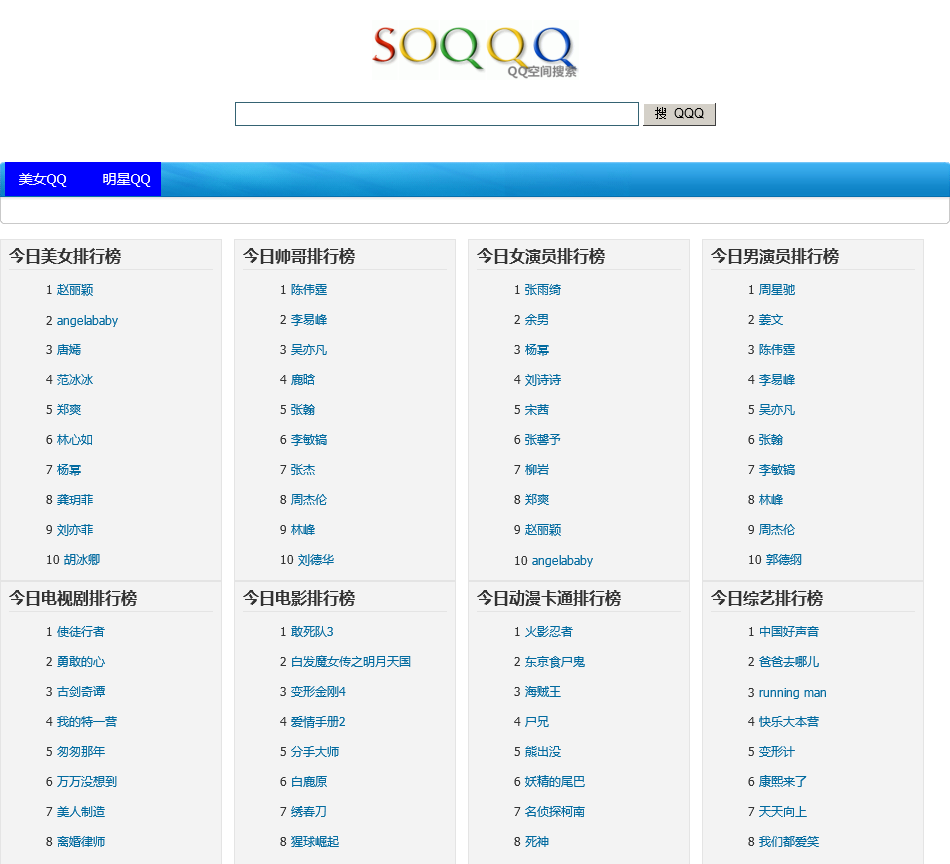Open 赵丽颖 in 今日美女排行榜
950x864 pixels.
[75, 290]
